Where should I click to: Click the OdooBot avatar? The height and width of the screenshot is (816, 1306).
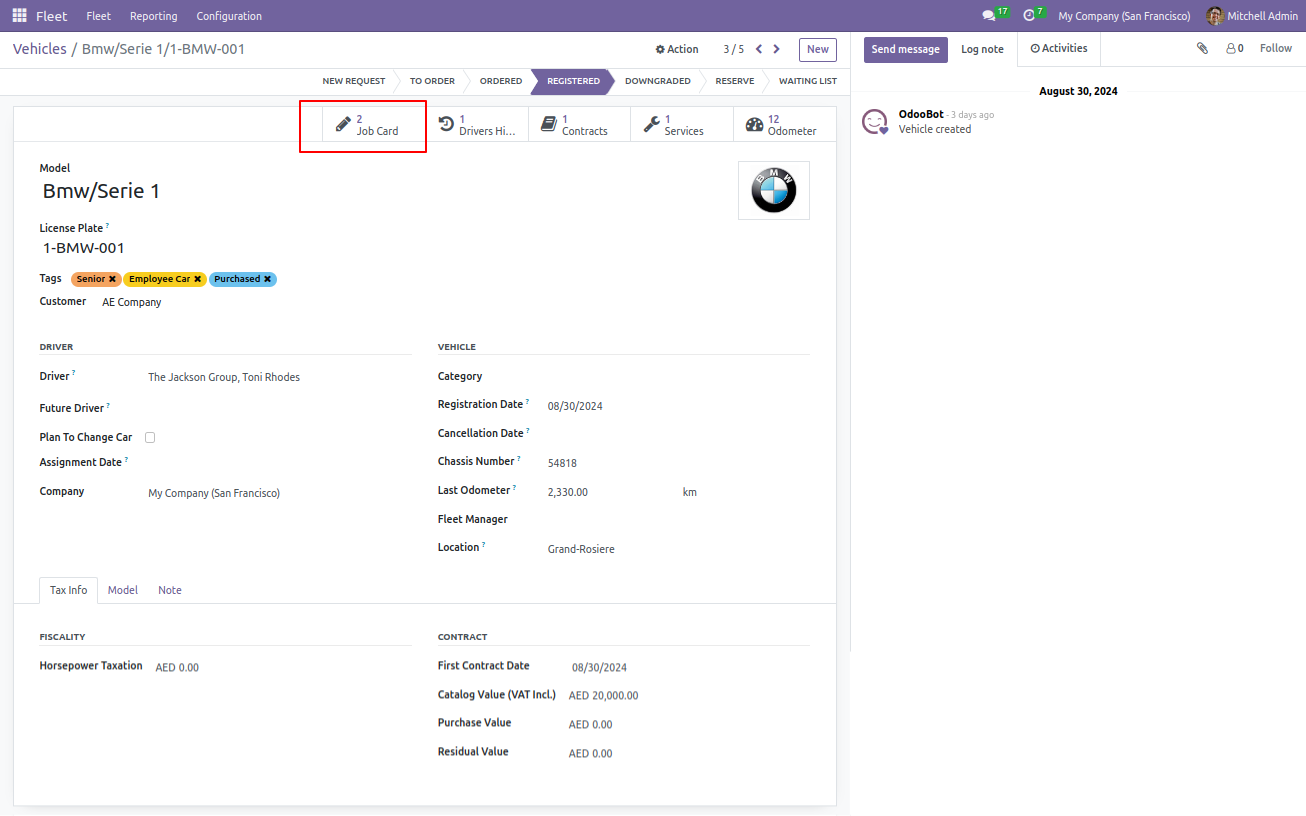tap(875, 122)
